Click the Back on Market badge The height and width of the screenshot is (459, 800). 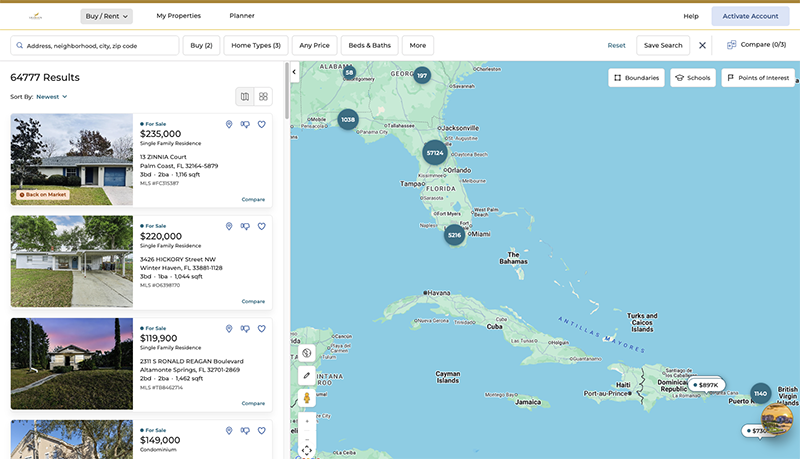pyautogui.click(x=43, y=195)
